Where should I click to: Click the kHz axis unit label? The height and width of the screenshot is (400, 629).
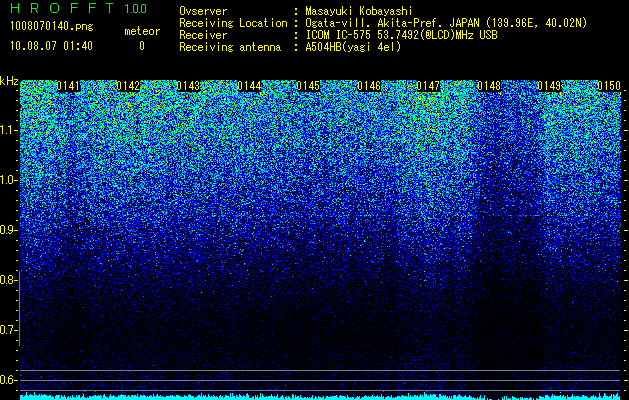click(x=9, y=81)
